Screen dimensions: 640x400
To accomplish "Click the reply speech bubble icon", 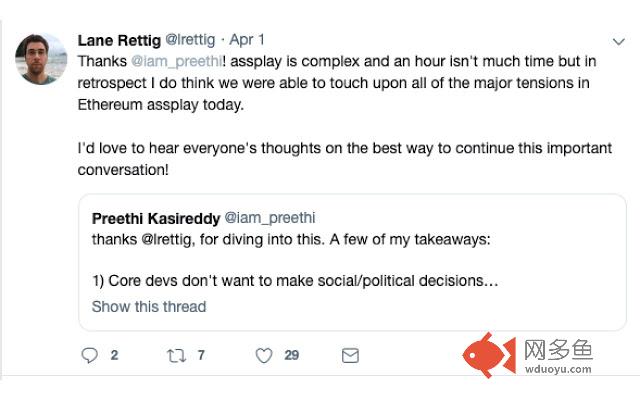I will coord(88,355).
